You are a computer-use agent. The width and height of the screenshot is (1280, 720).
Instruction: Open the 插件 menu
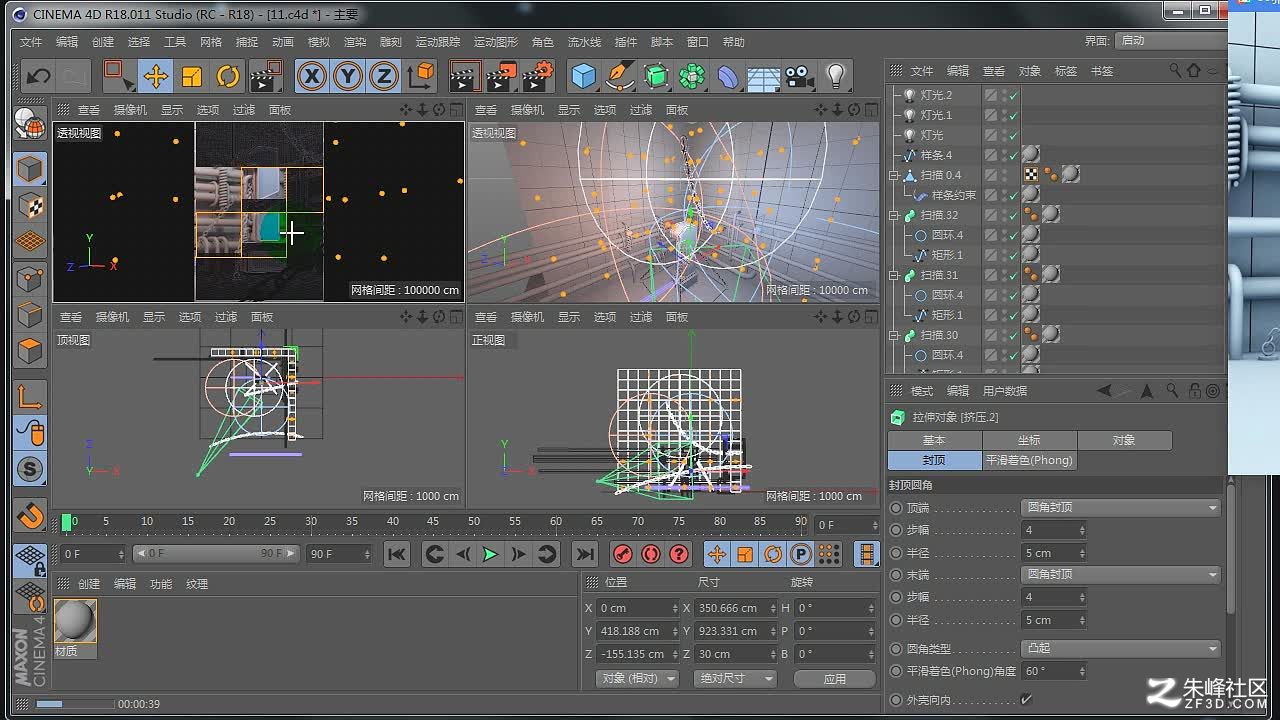point(626,42)
